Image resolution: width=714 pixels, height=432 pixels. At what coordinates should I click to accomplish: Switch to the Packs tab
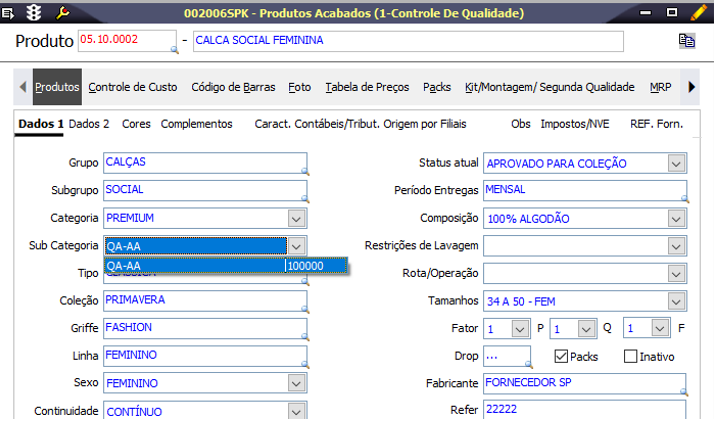[437, 87]
